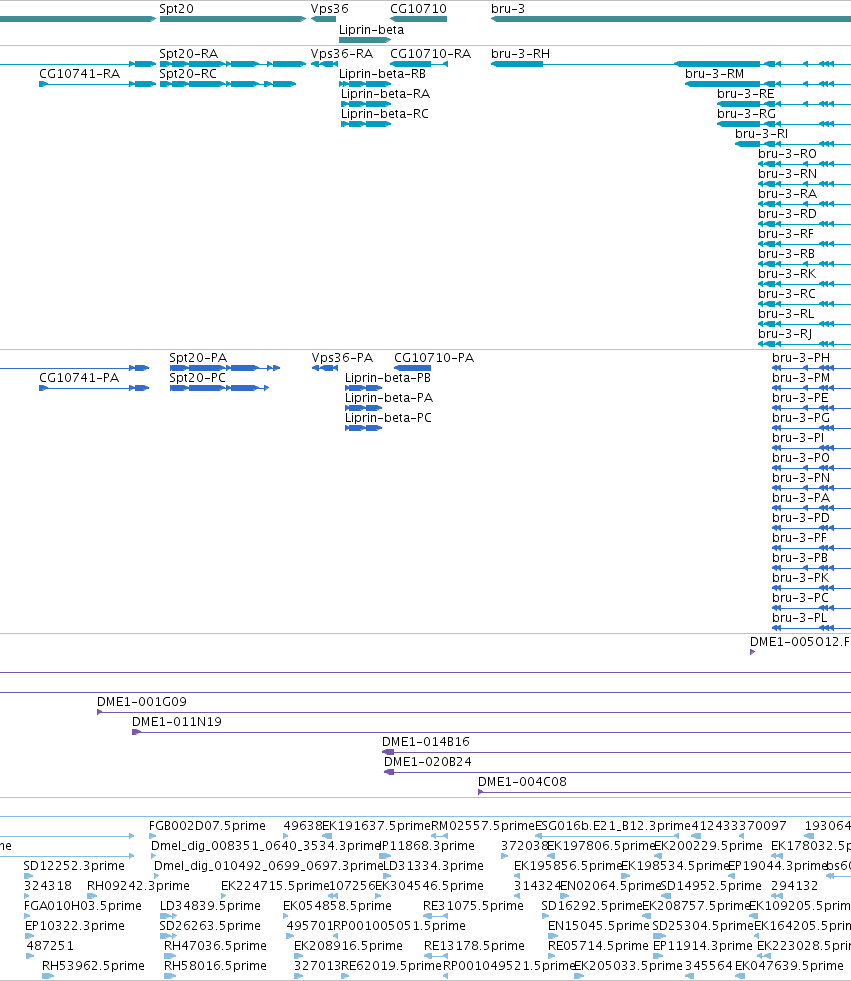Click the Spt20 gene label
This screenshot has height=981, width=851.
(176, 9)
